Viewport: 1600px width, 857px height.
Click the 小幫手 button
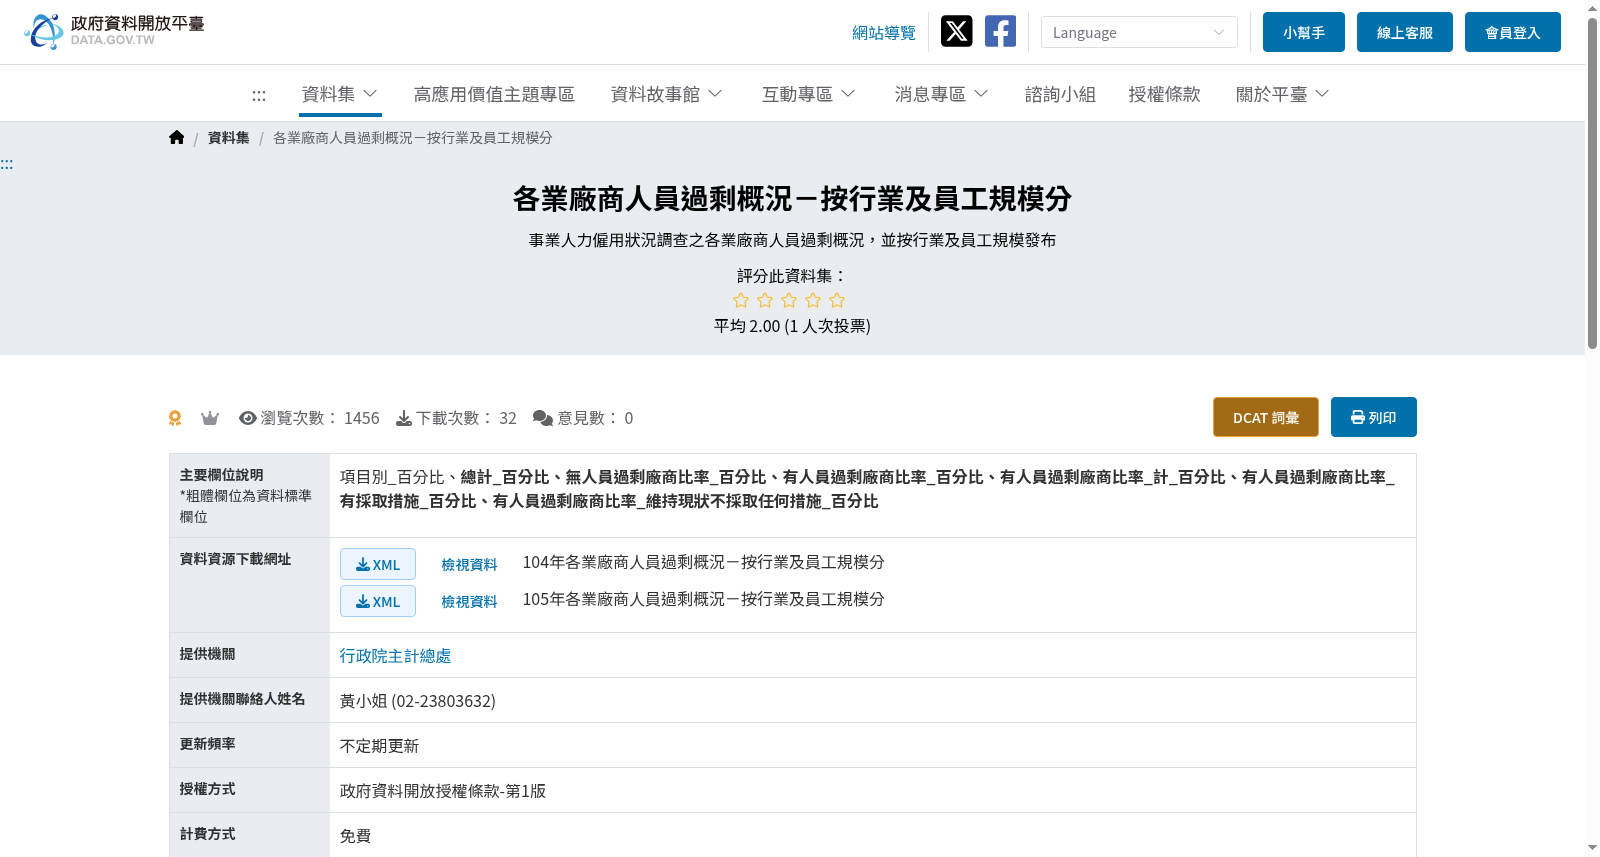pyautogui.click(x=1304, y=32)
